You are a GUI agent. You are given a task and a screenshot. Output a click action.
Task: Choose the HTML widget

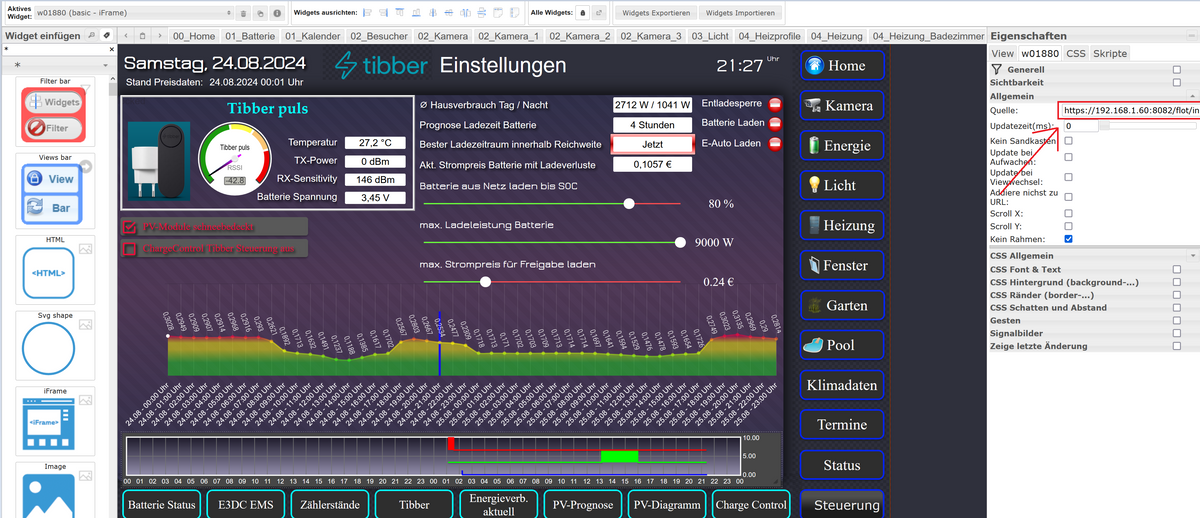pyautogui.click(x=55, y=272)
